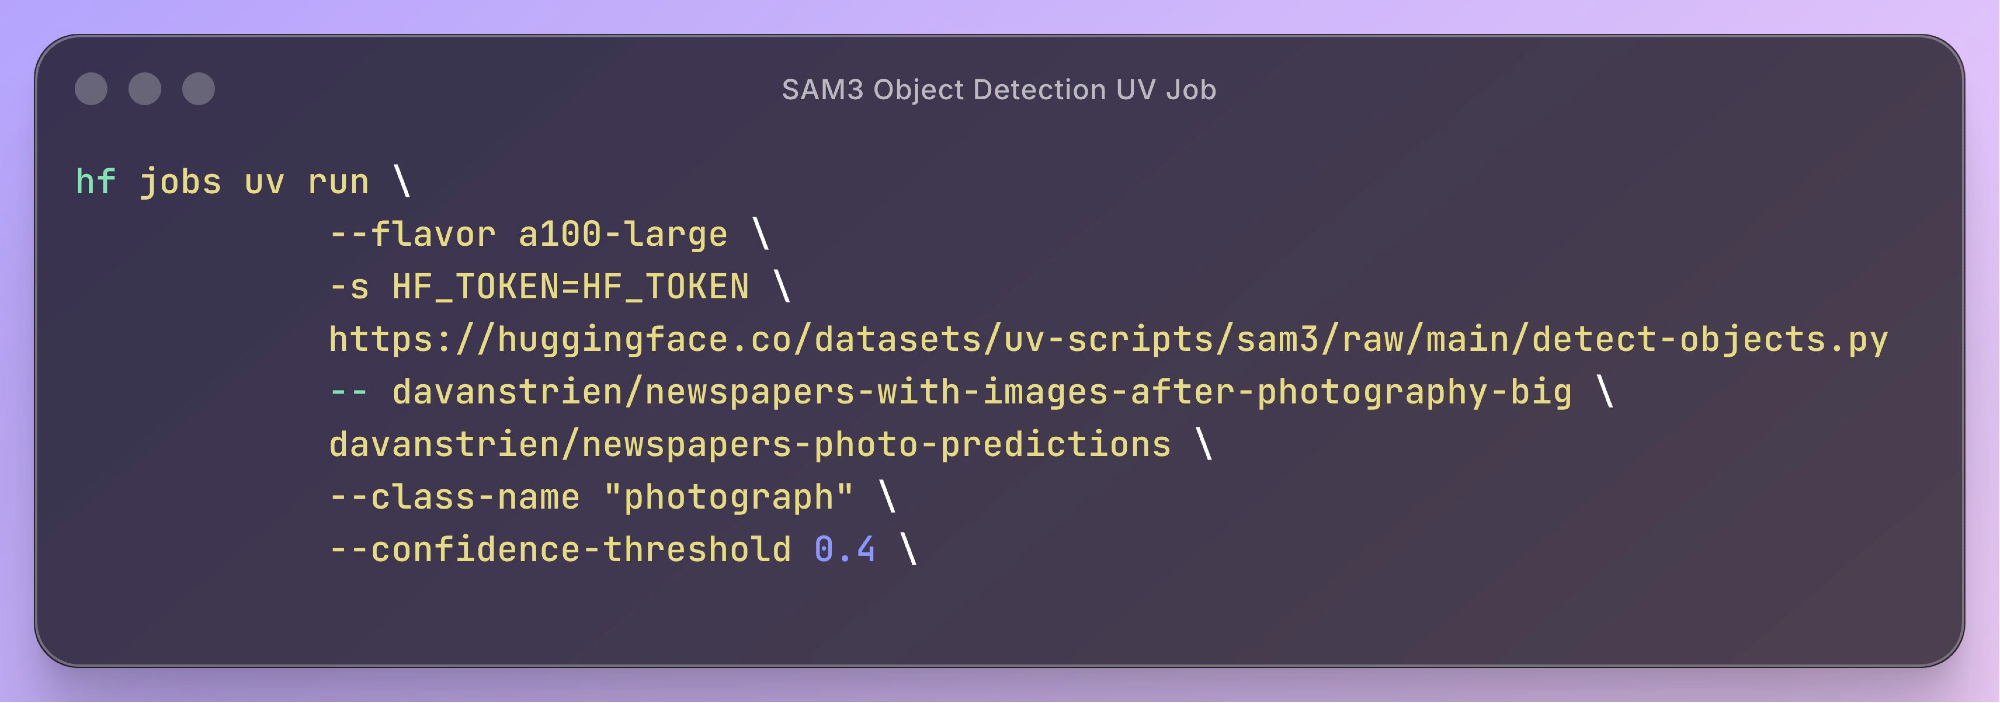
Task: Click the "-s" secret flag
Action: pos(349,288)
